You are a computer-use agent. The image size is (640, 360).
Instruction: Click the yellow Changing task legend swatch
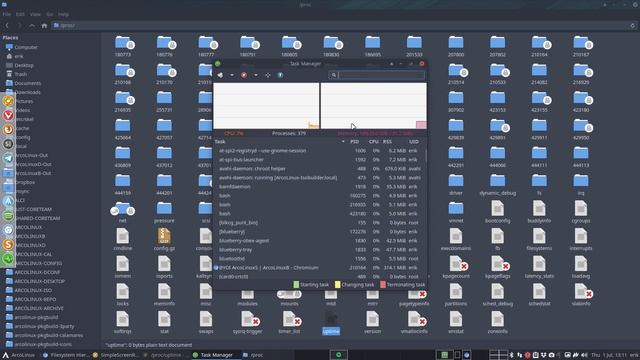[338, 284]
